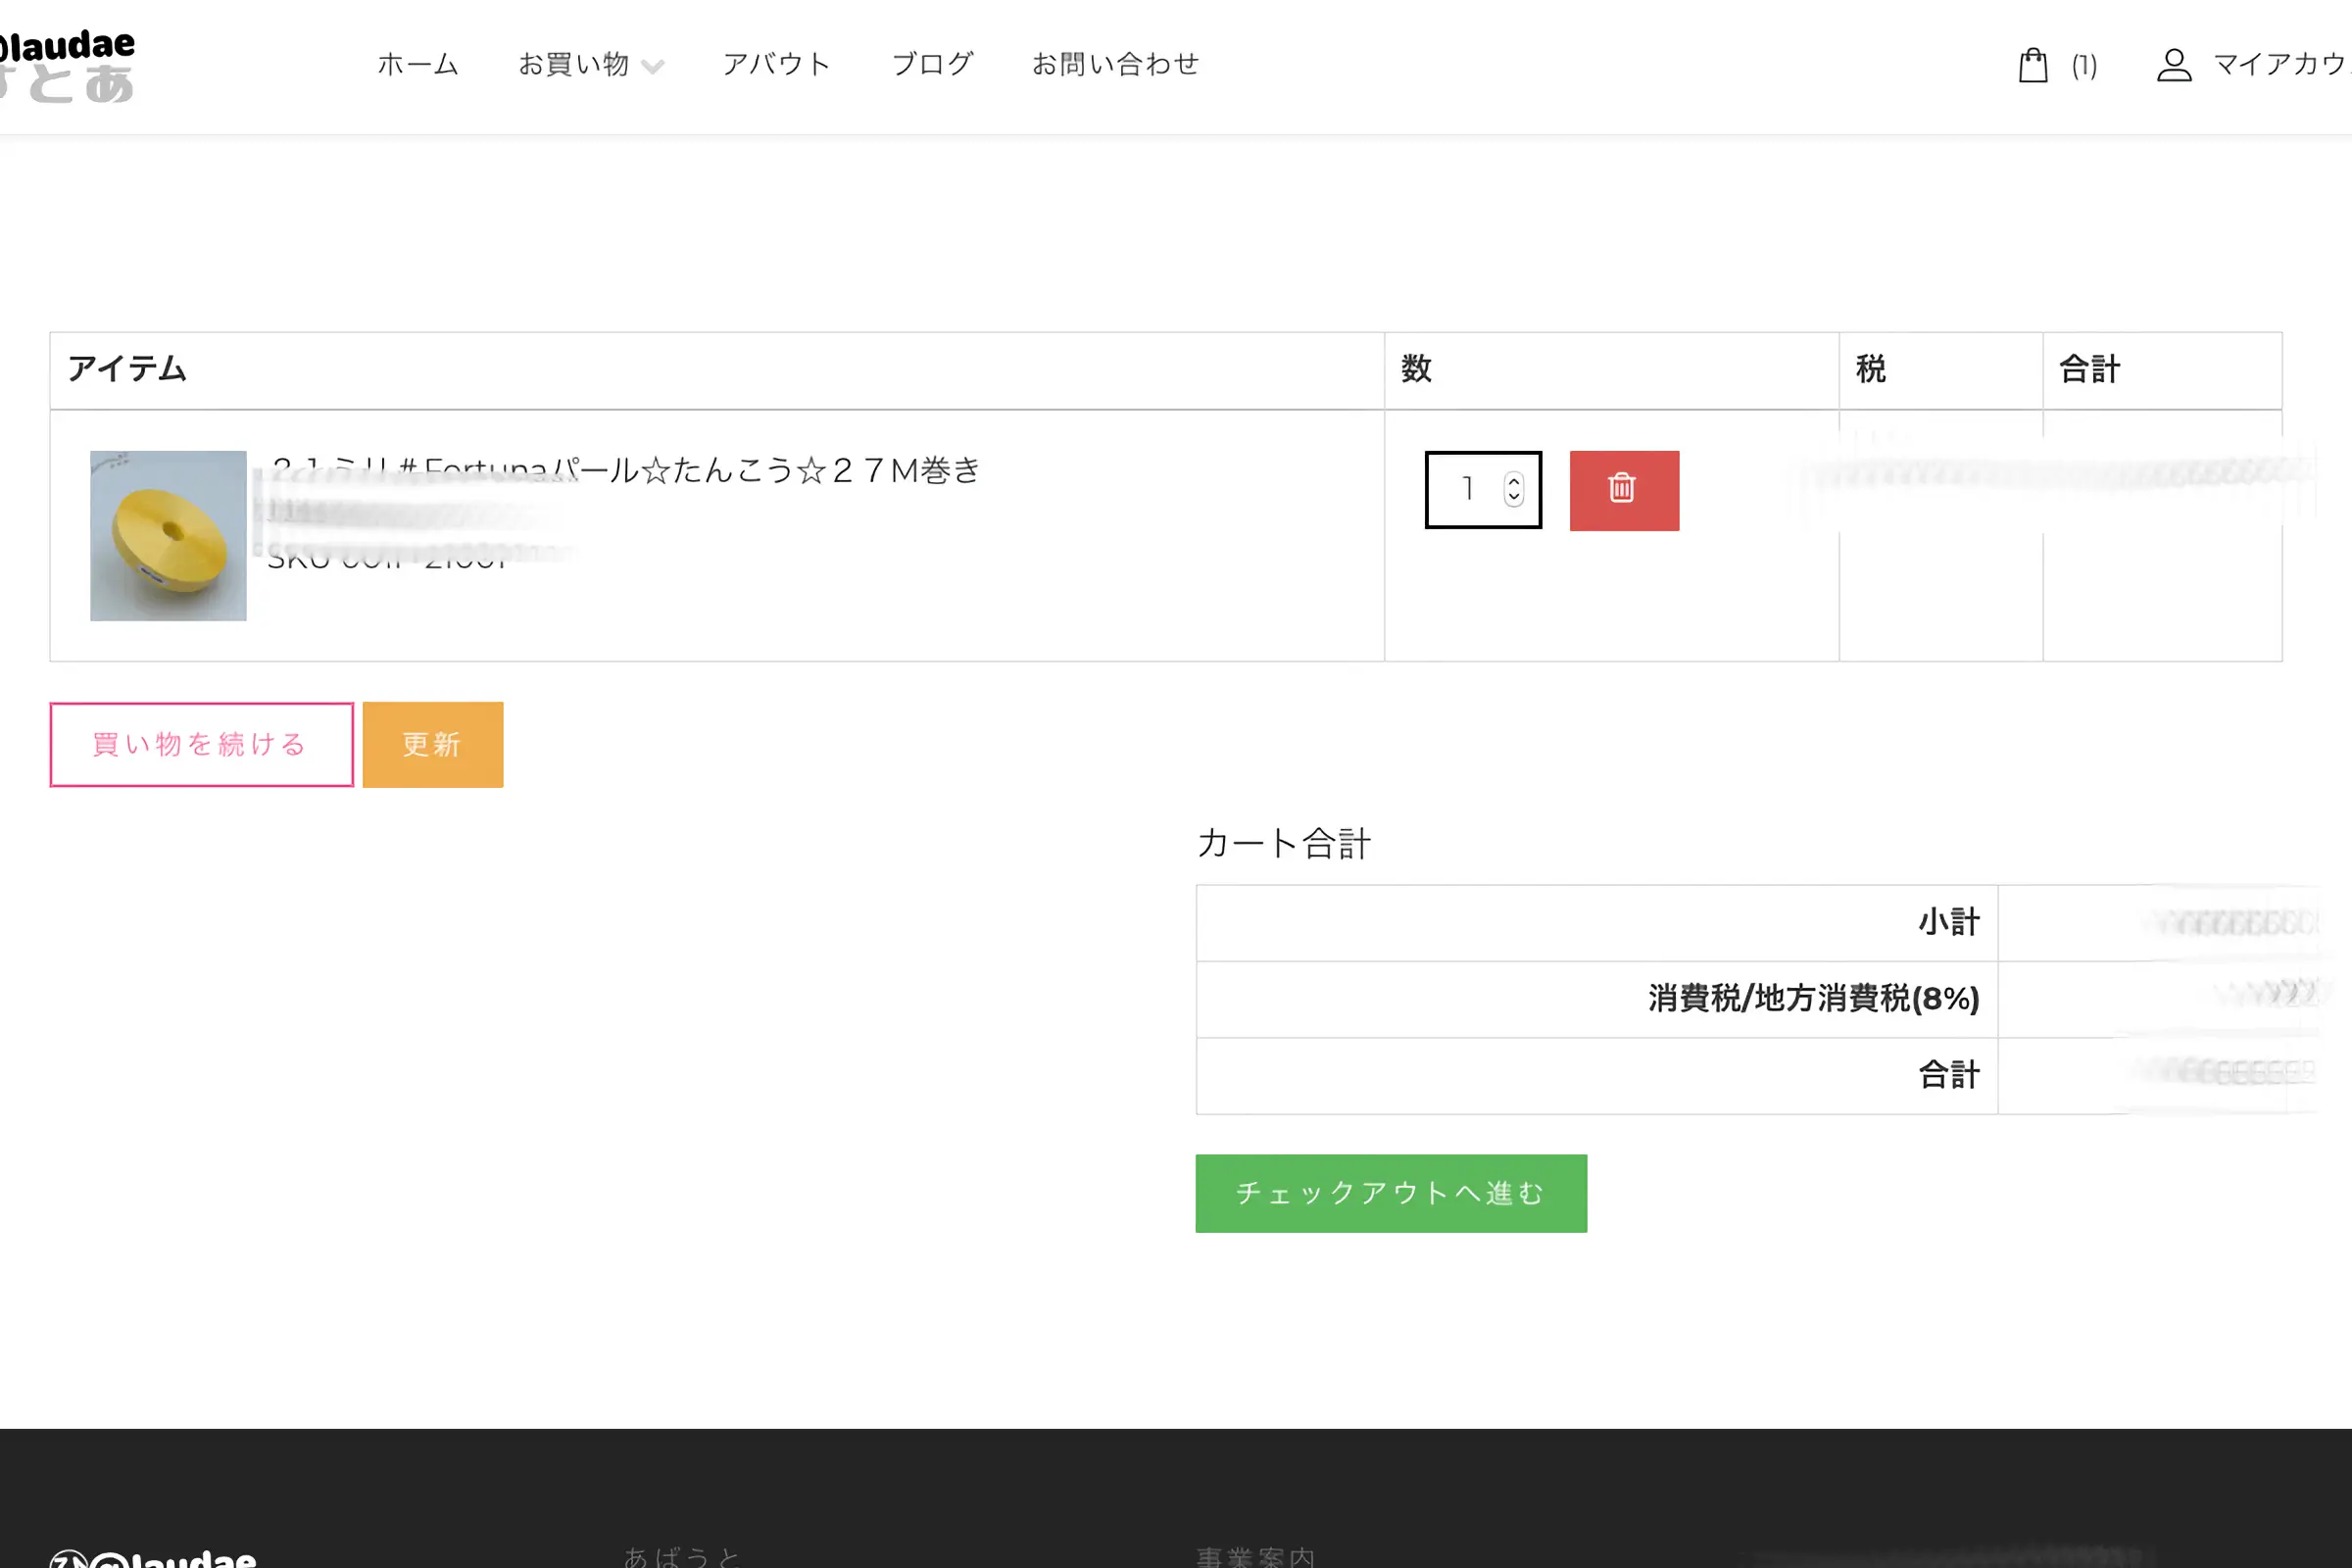Open the ホーム menu item
The height and width of the screenshot is (1568, 2352).
417,65
